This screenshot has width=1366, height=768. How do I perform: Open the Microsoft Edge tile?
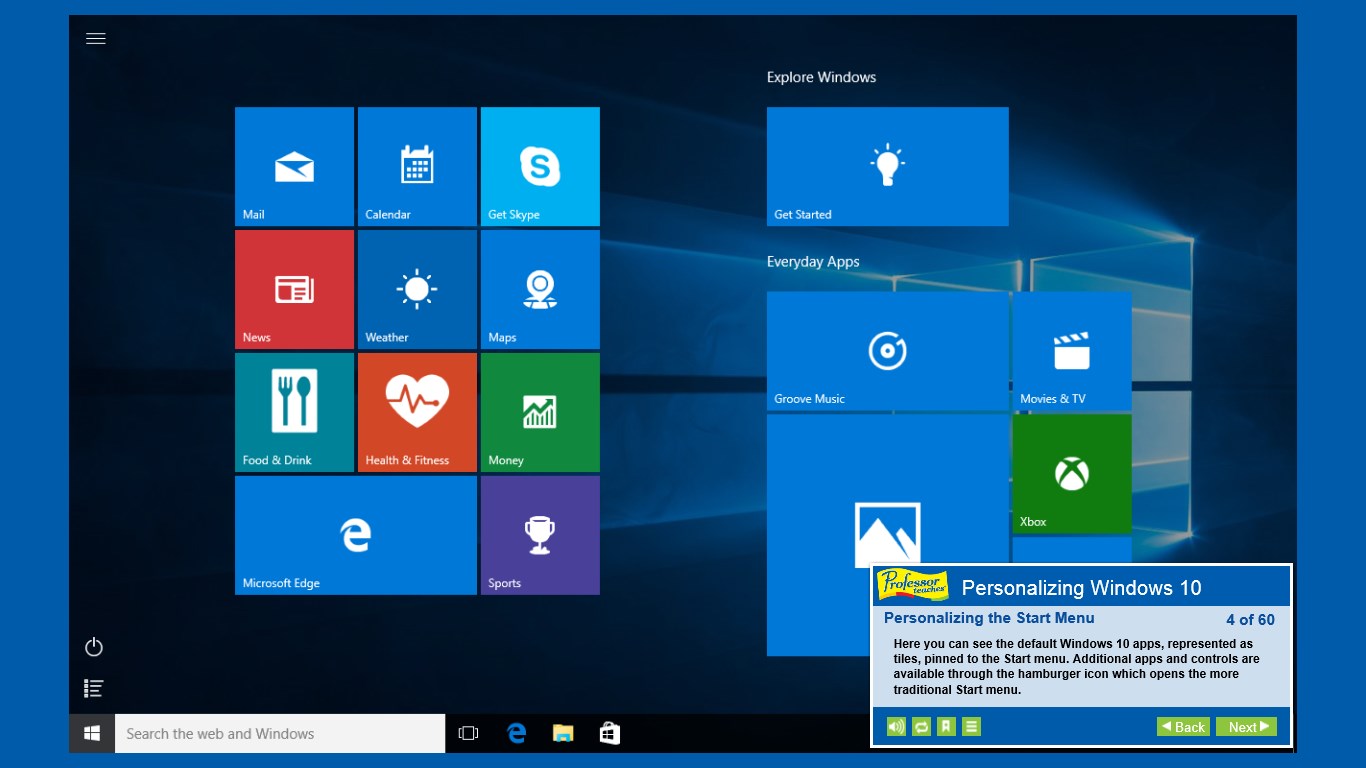point(355,535)
